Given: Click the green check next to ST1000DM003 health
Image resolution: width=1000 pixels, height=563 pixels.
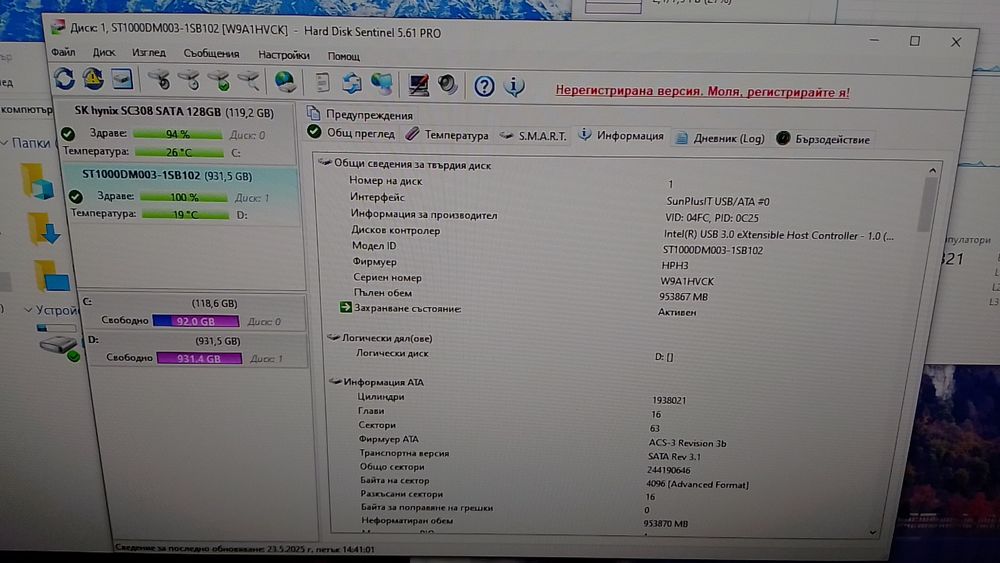Looking at the screenshot, I should [76, 196].
